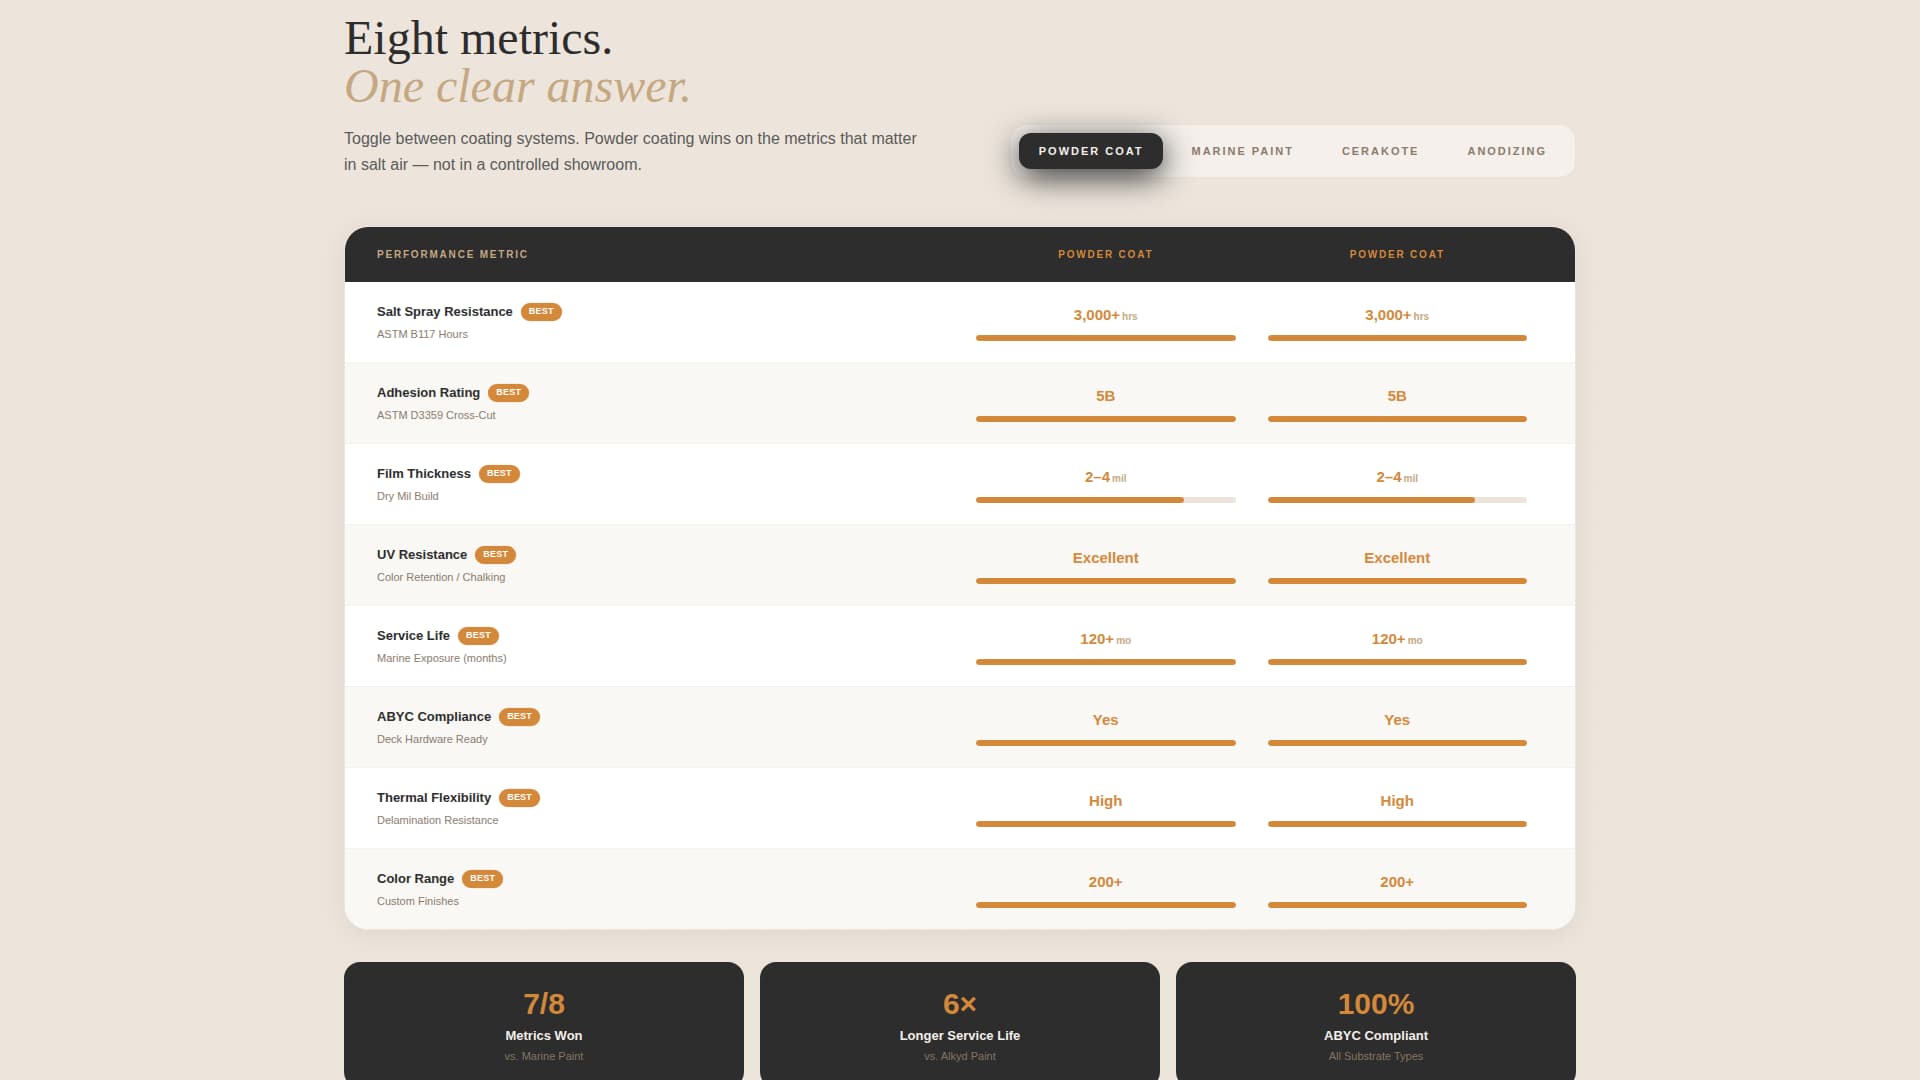The image size is (1920, 1080).
Task: Click the BEST badge next to Thermal Flexibility
Action: [x=519, y=797]
